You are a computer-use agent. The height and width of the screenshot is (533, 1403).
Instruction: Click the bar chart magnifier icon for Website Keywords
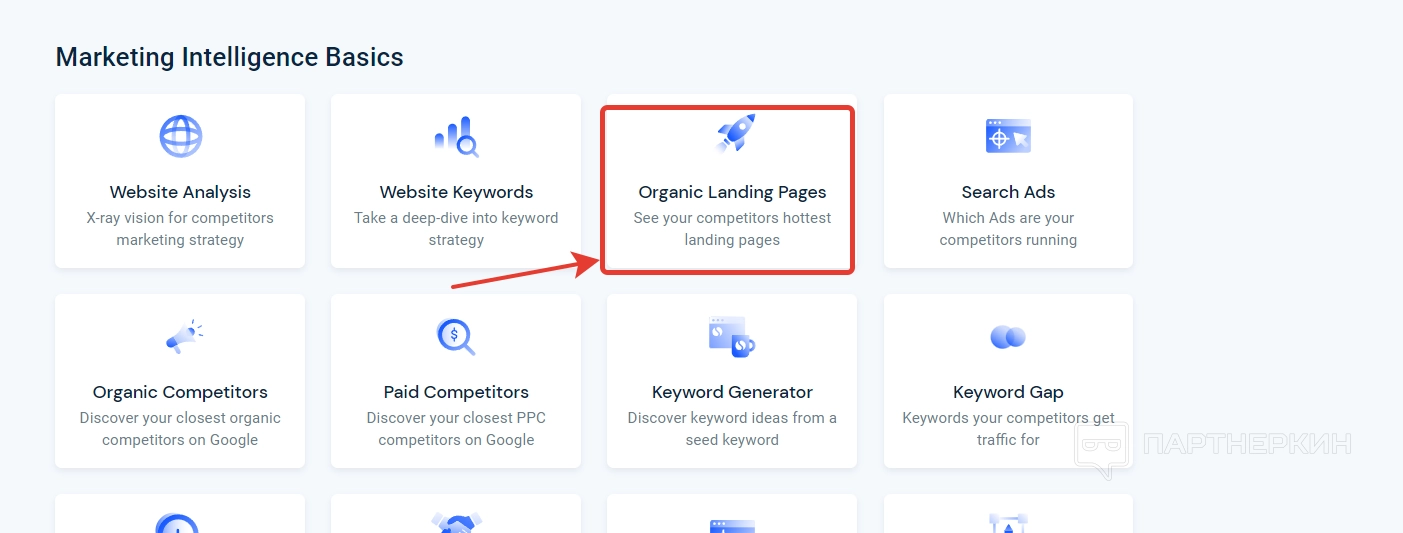[456, 137]
